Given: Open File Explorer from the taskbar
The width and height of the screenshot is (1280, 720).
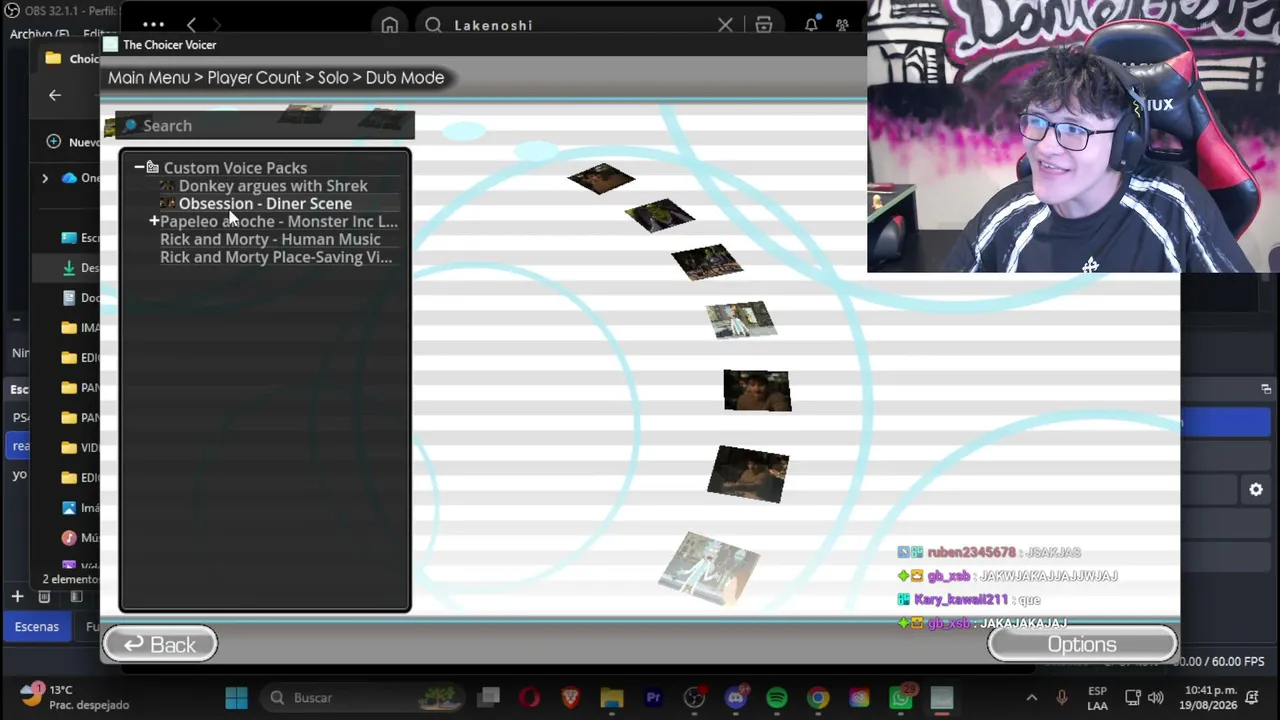Looking at the screenshot, I should point(611,698).
